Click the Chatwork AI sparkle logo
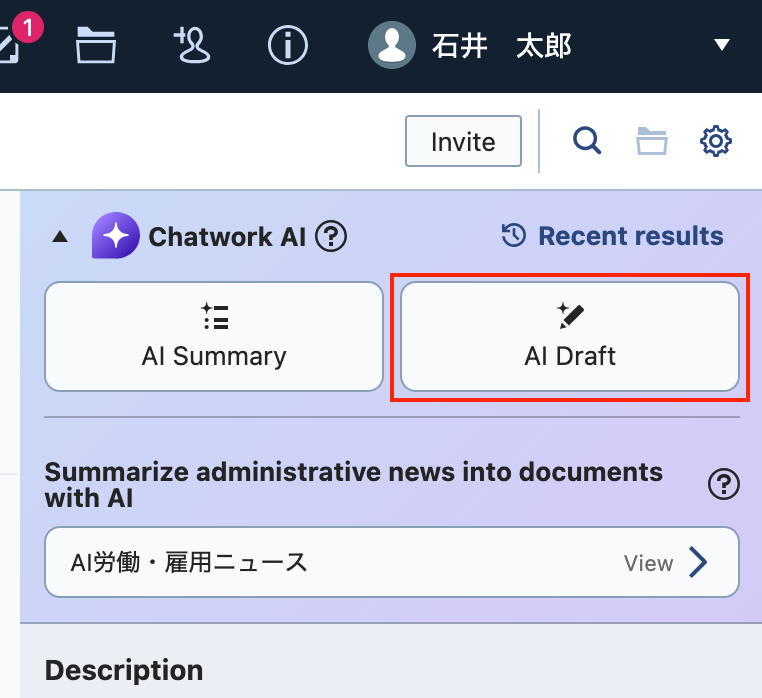The height and width of the screenshot is (698, 762). (x=116, y=235)
